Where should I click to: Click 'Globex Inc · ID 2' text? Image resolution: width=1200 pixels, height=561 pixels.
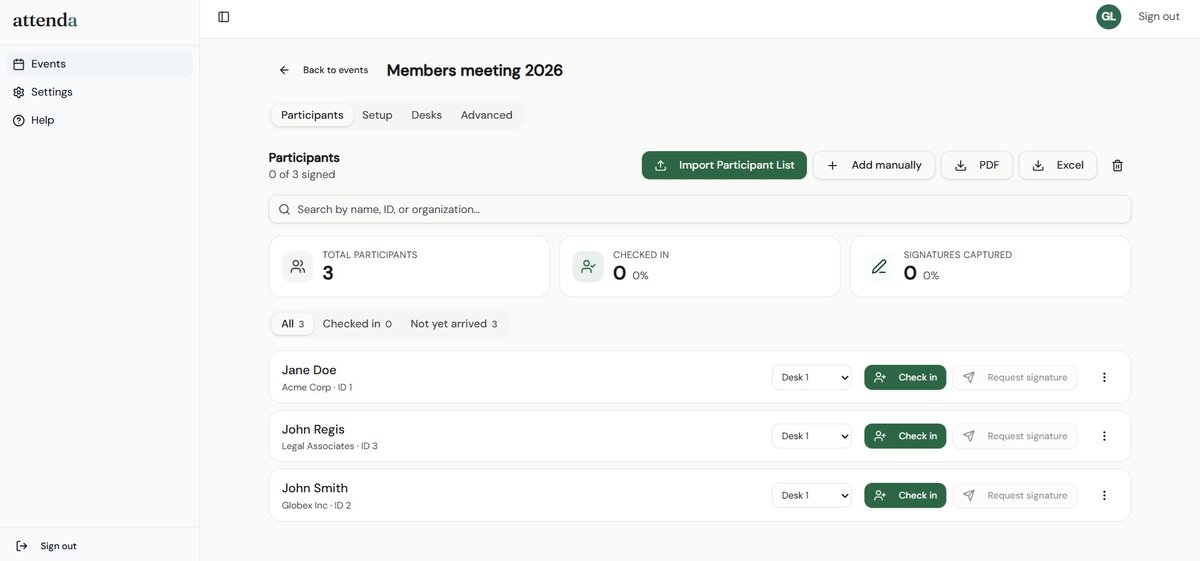[x=316, y=505]
